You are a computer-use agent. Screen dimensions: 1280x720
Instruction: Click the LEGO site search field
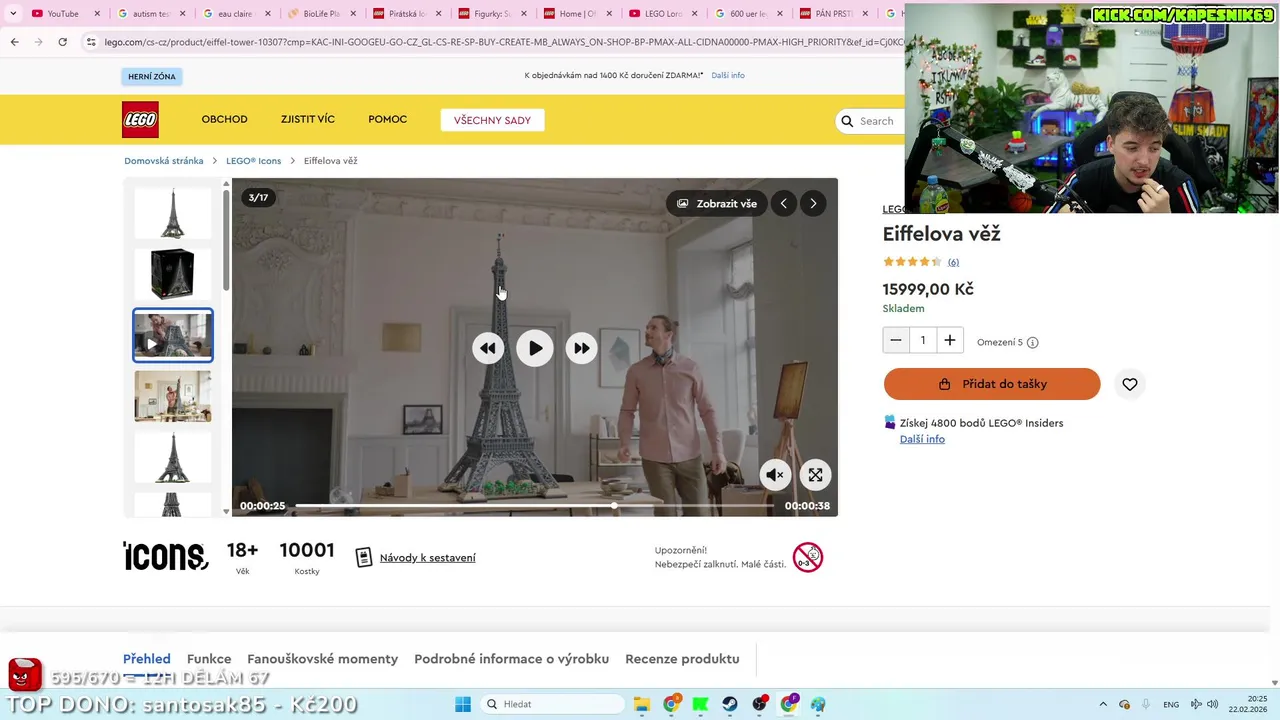(x=875, y=121)
